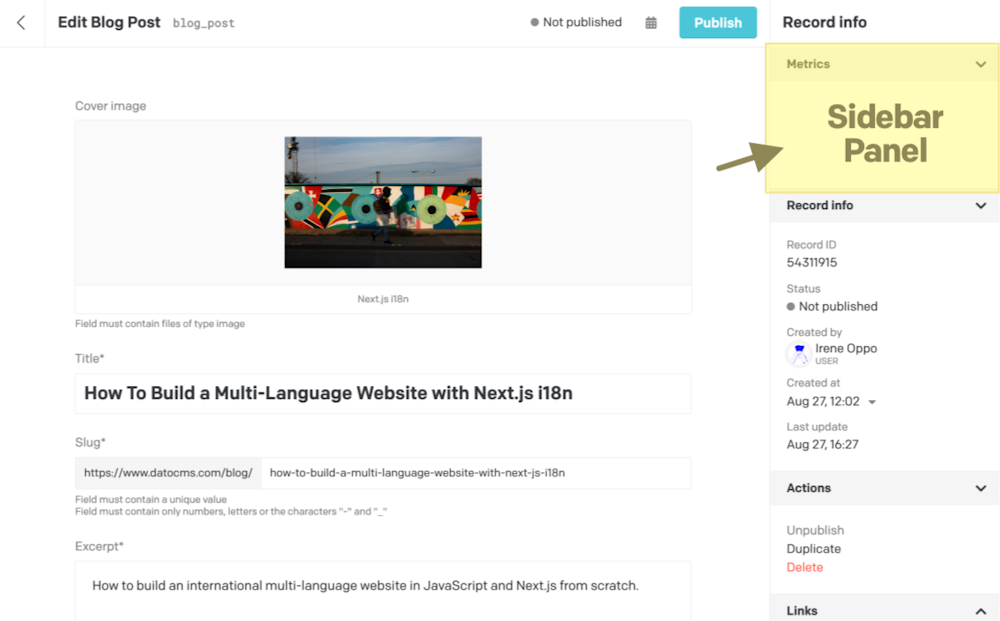Open the scheduling calendar icon
This screenshot has width=1000, height=621.
pyautogui.click(x=651, y=23)
